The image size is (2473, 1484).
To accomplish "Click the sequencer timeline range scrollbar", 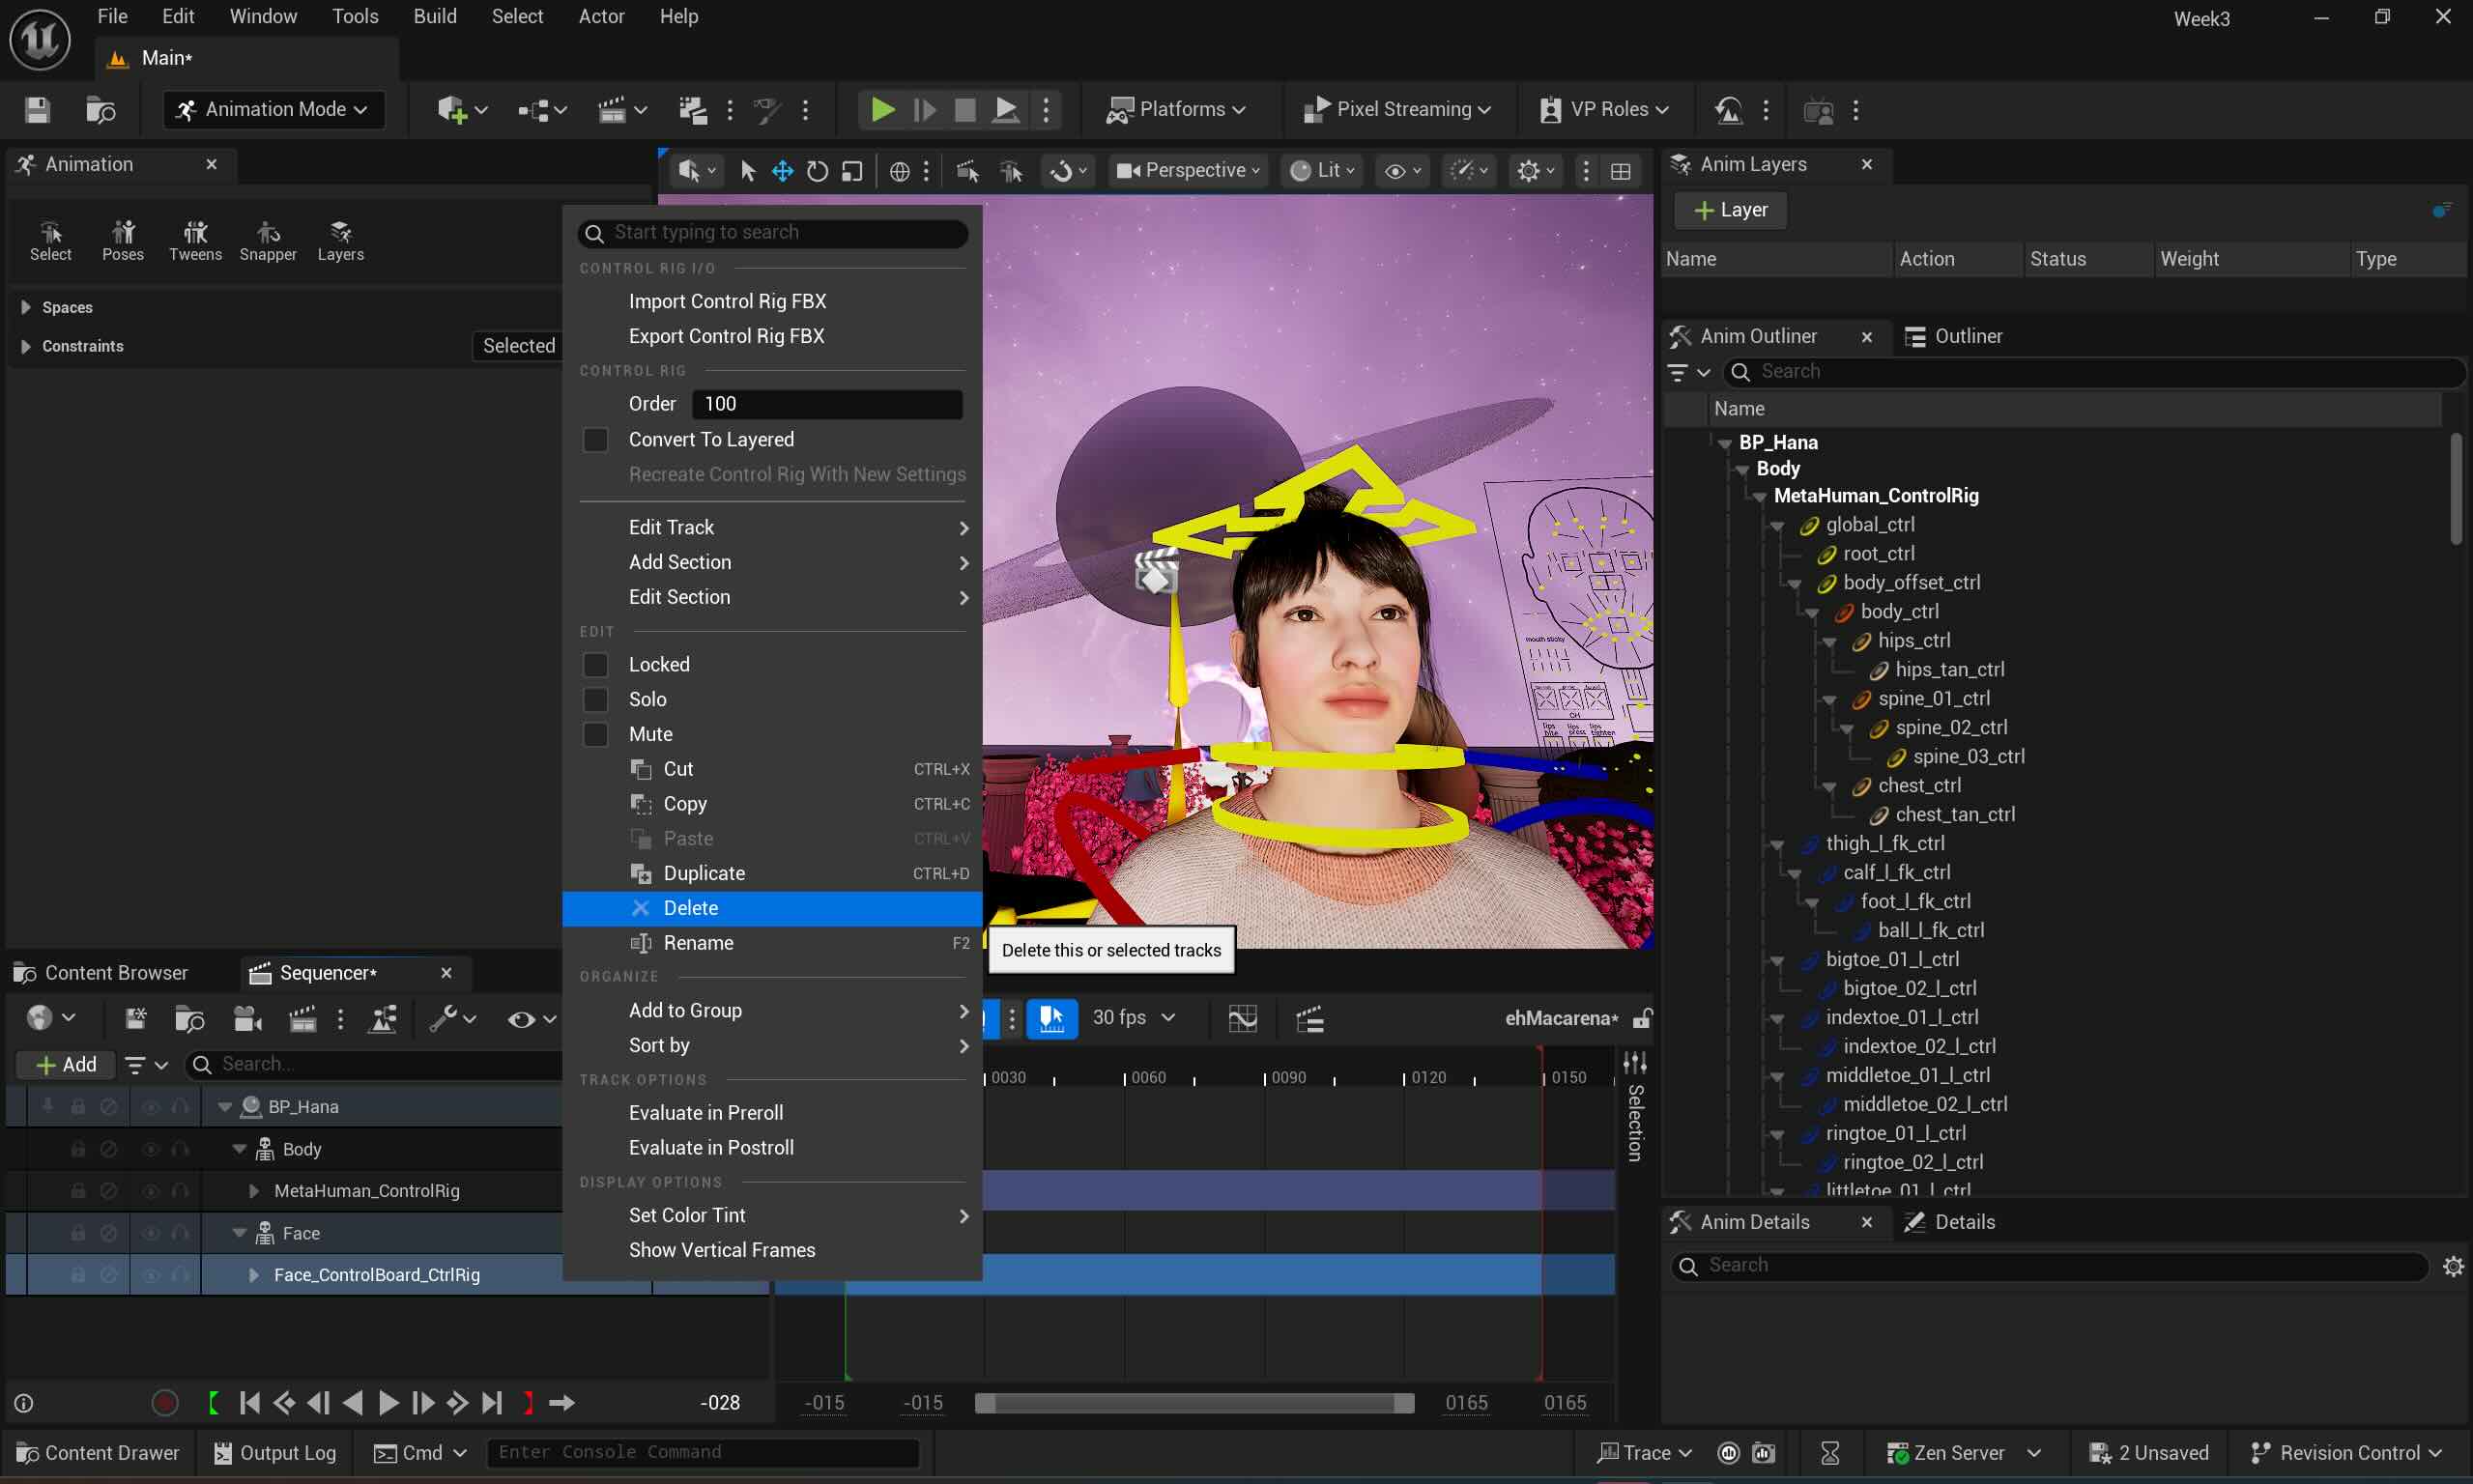I will point(1194,1403).
